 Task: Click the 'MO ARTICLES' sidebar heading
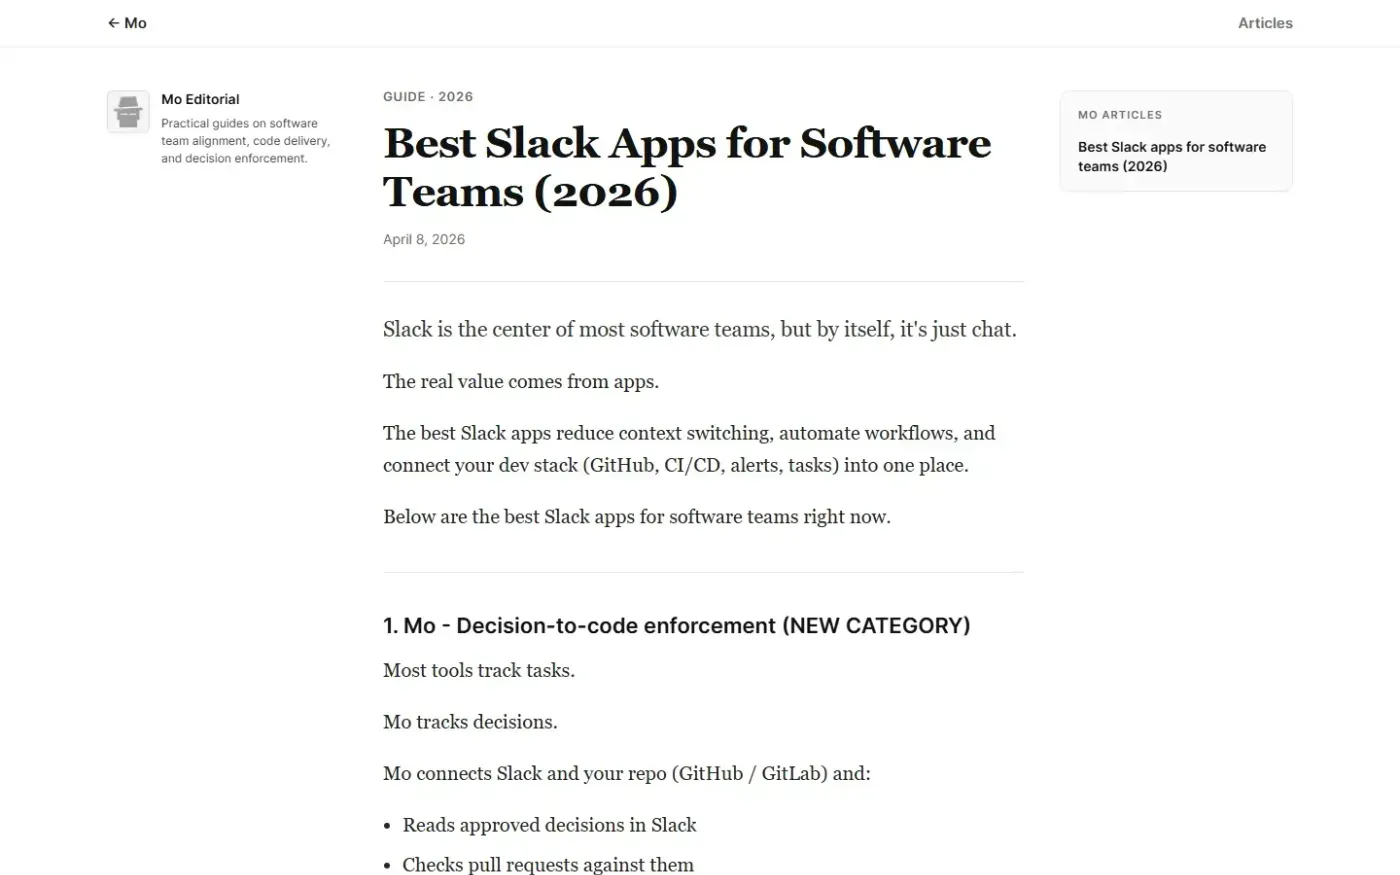pyautogui.click(x=1120, y=115)
